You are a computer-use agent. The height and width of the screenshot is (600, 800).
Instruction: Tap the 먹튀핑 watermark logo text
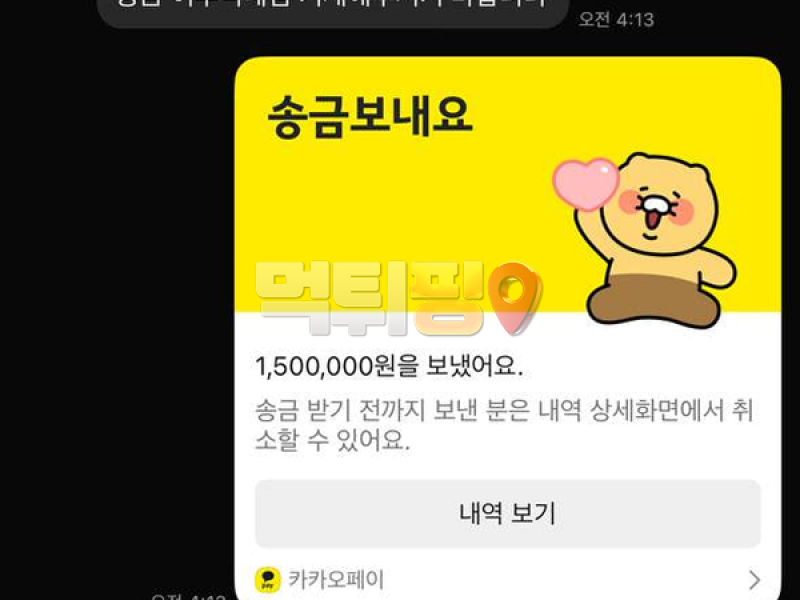(x=370, y=298)
